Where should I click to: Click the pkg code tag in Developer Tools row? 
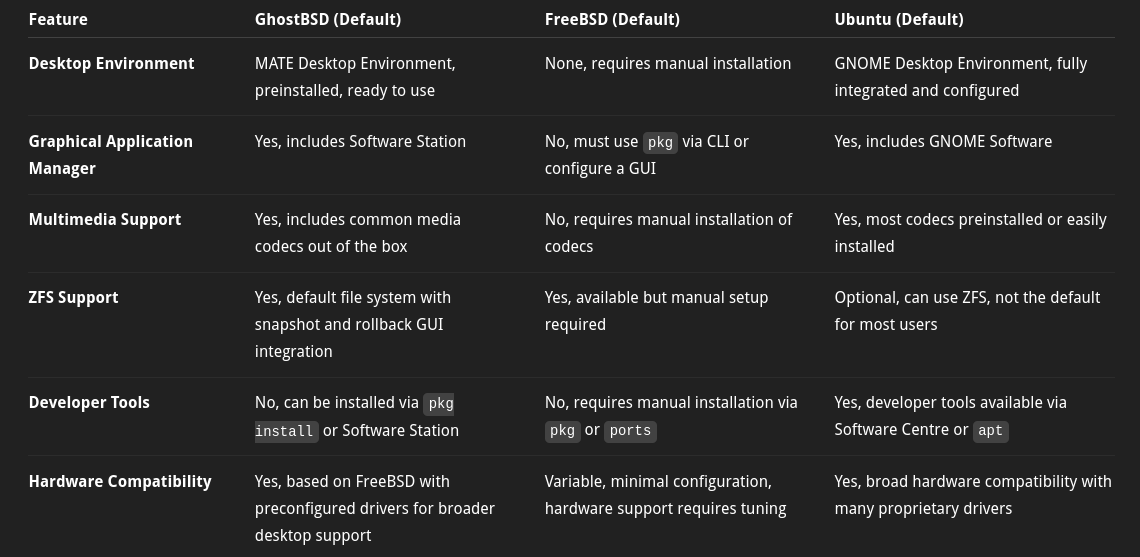(563, 430)
